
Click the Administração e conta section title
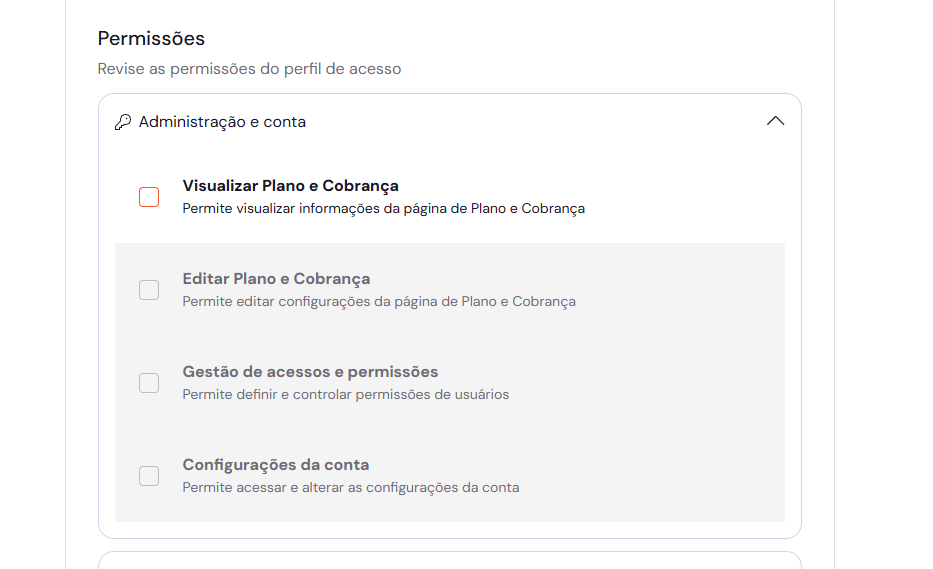pos(222,122)
